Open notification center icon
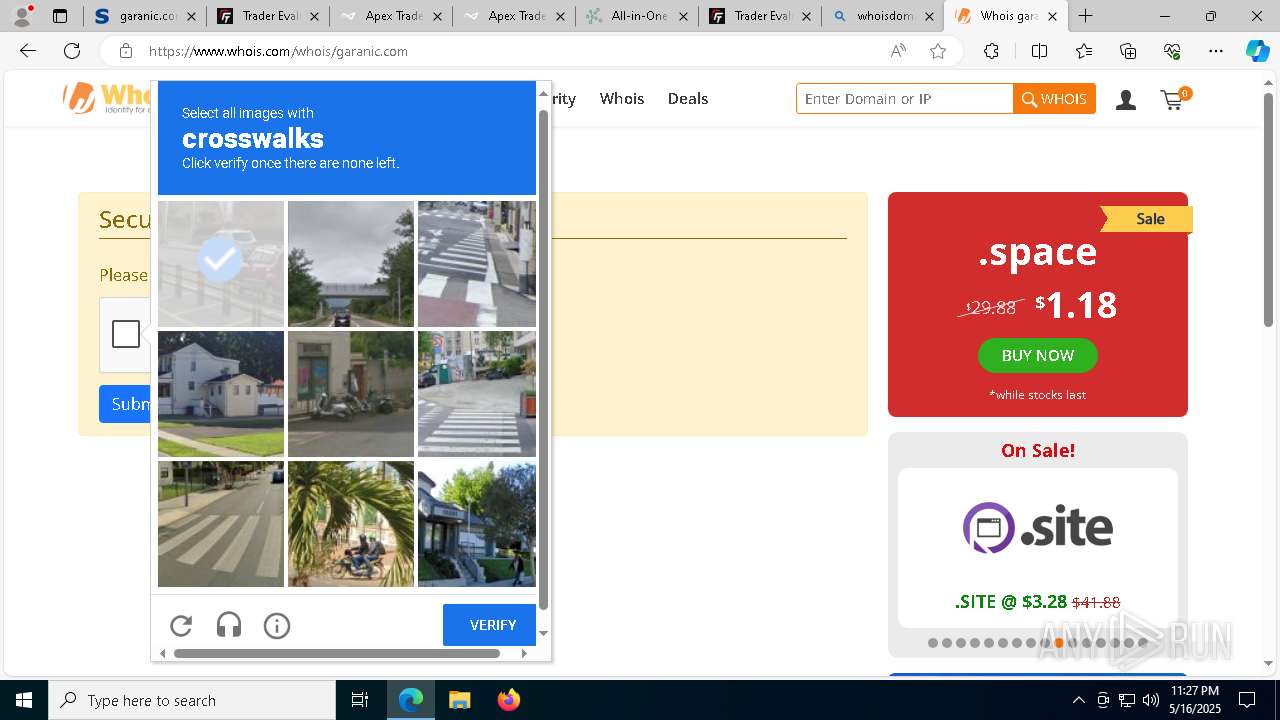This screenshot has height=720, width=1280. coord(1247,700)
